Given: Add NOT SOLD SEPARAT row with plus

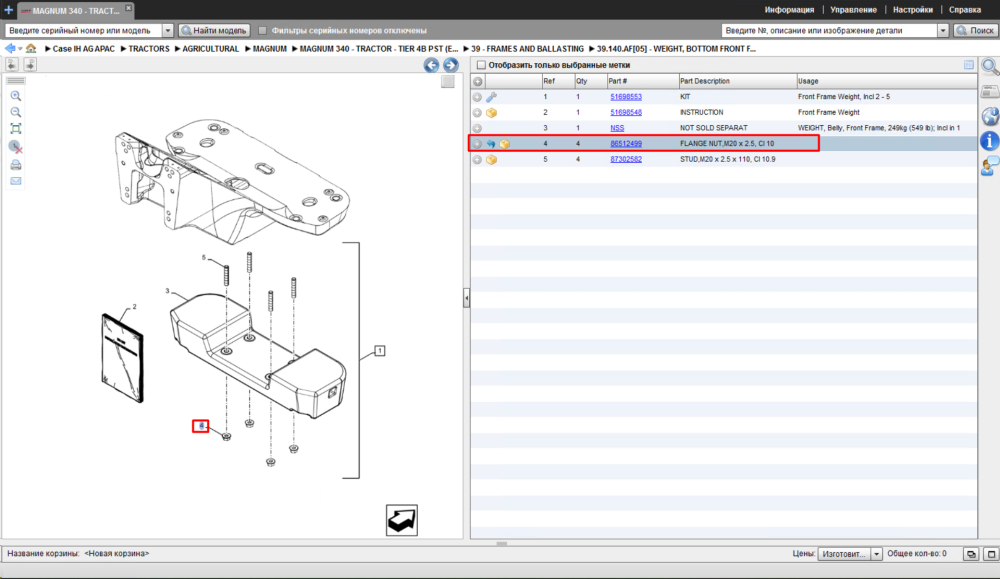Looking at the screenshot, I should click(x=477, y=128).
